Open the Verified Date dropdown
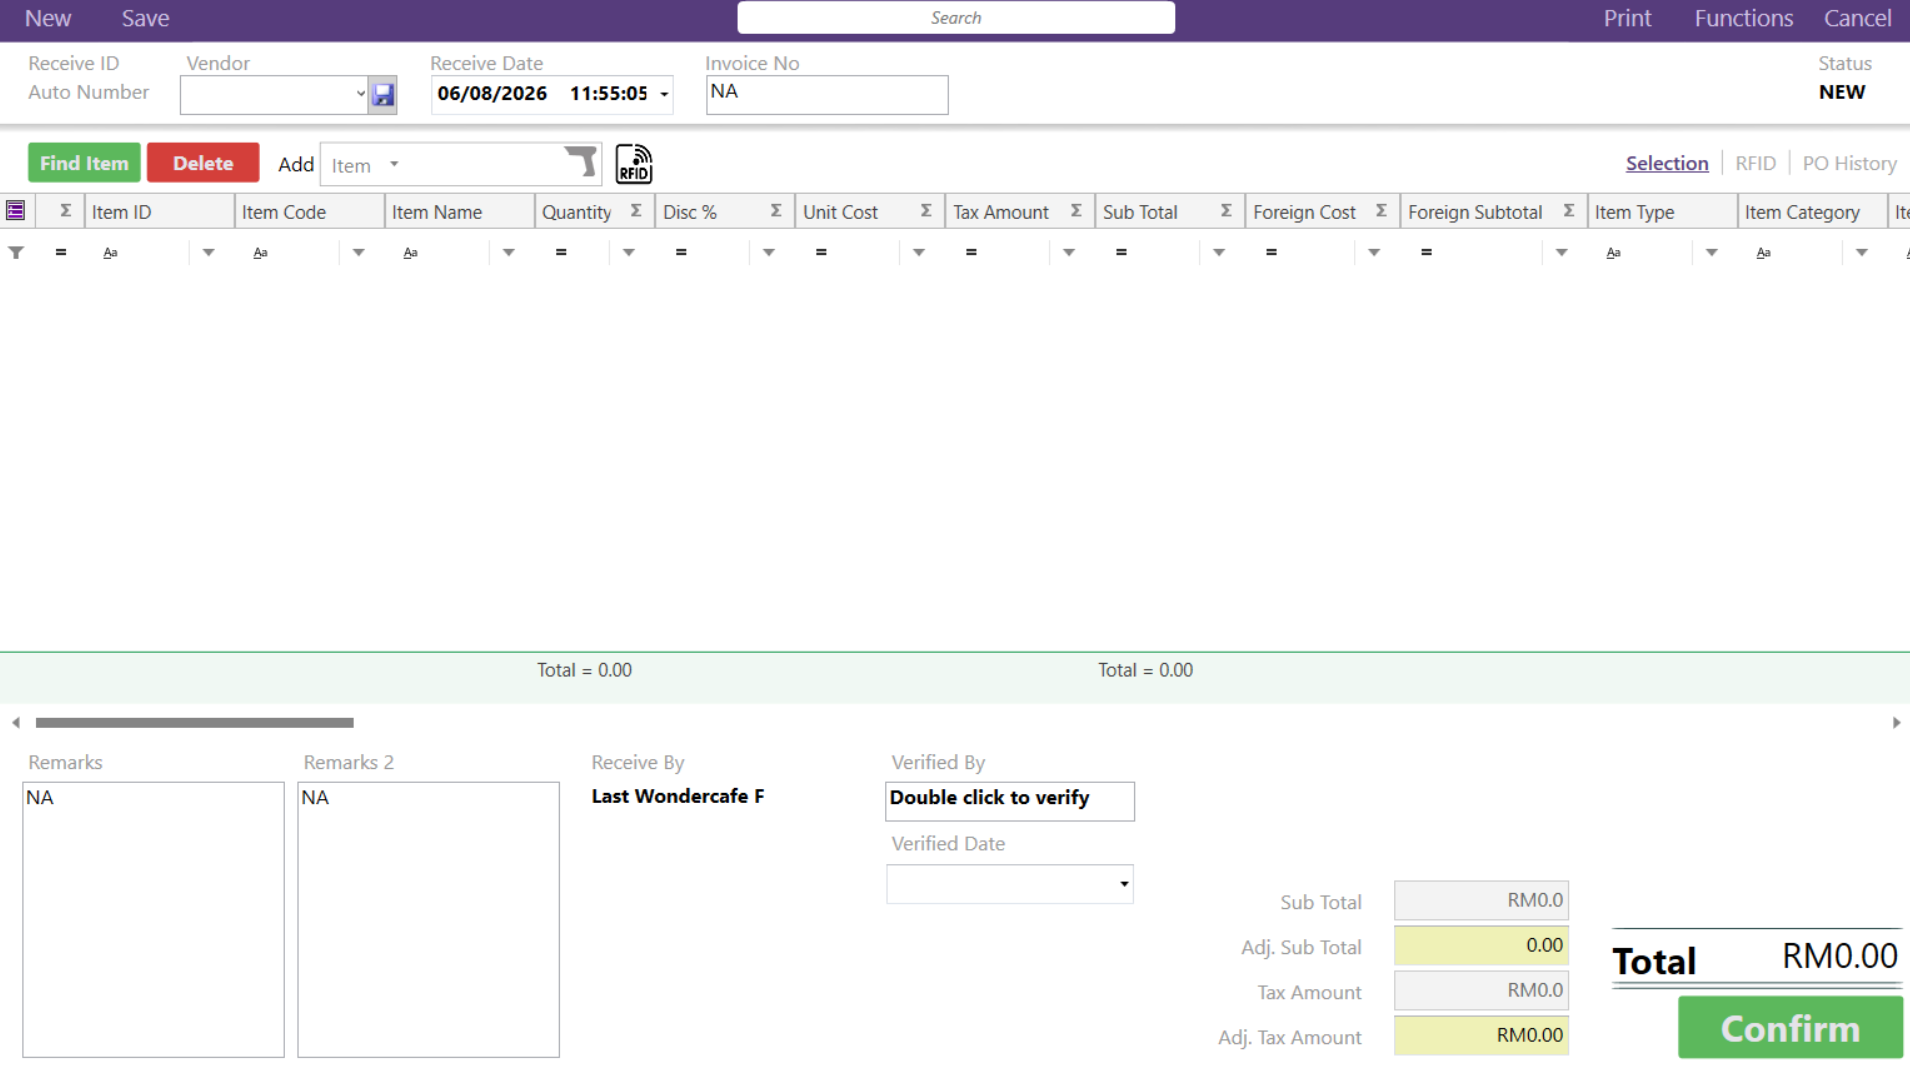This screenshot has width=1910, height=1067. coord(1124,884)
